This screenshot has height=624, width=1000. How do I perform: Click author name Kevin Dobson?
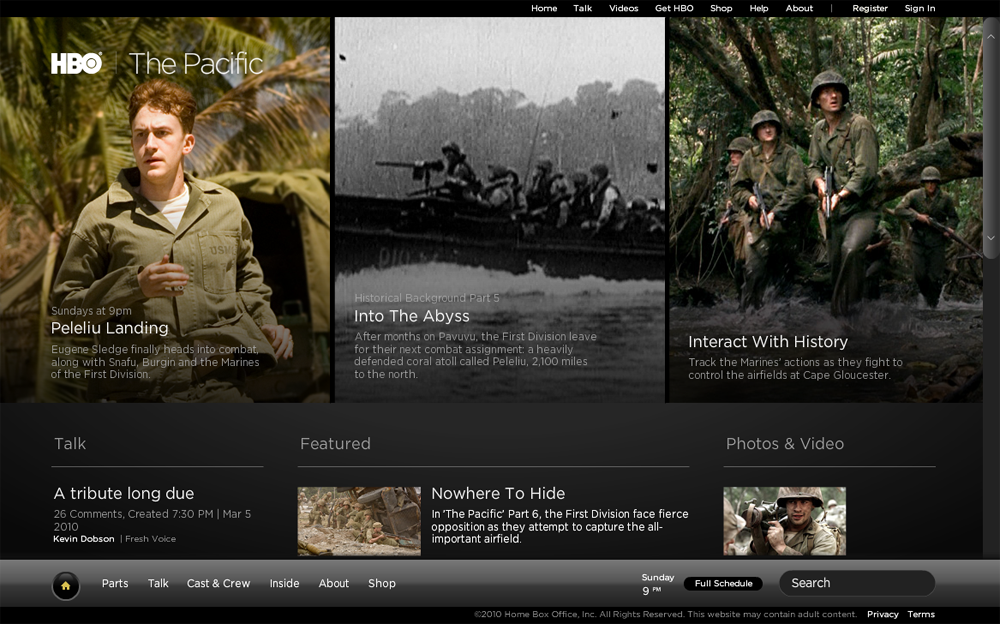coord(84,539)
